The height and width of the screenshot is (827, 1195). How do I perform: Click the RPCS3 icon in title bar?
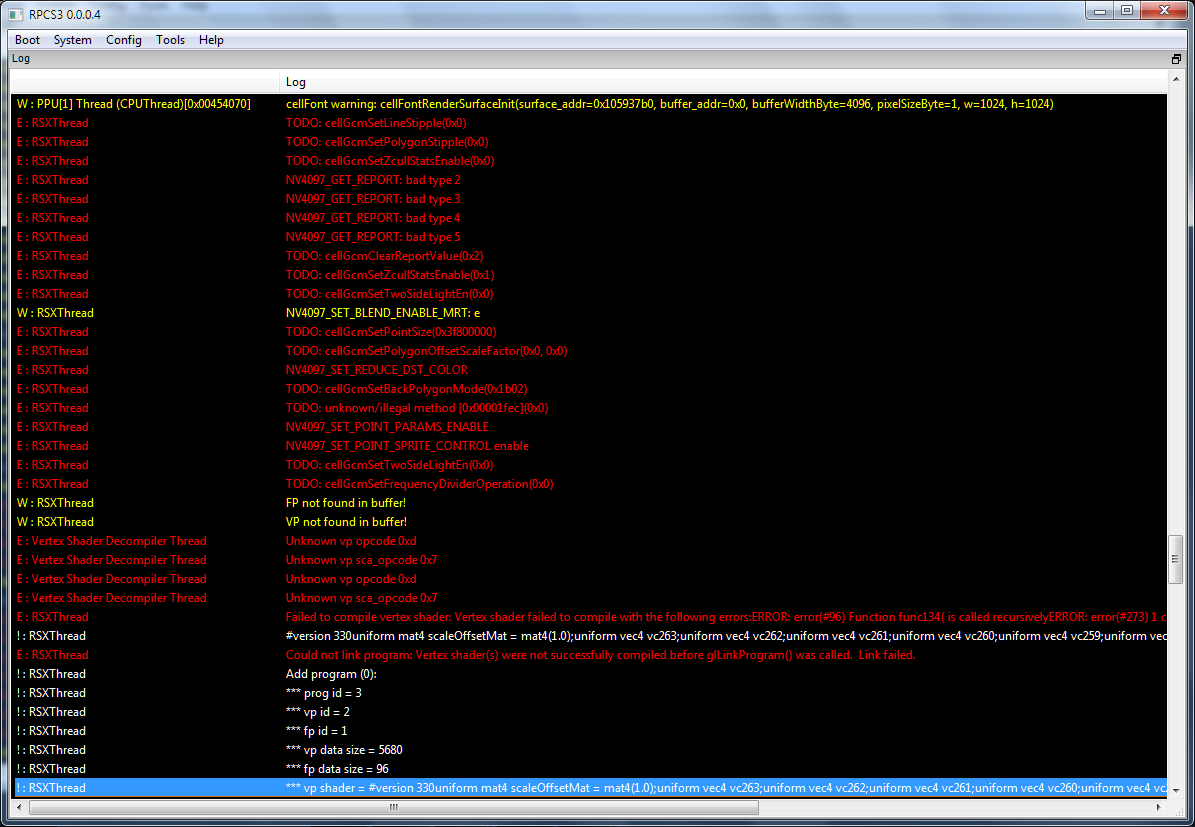click(15, 11)
